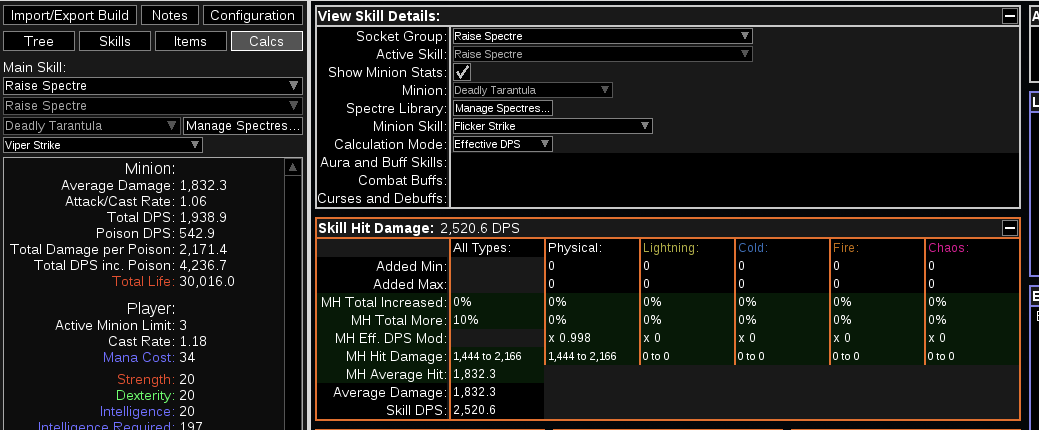Open the Flicker Strike Minion Skill dropdown

pyautogui.click(x=552, y=126)
